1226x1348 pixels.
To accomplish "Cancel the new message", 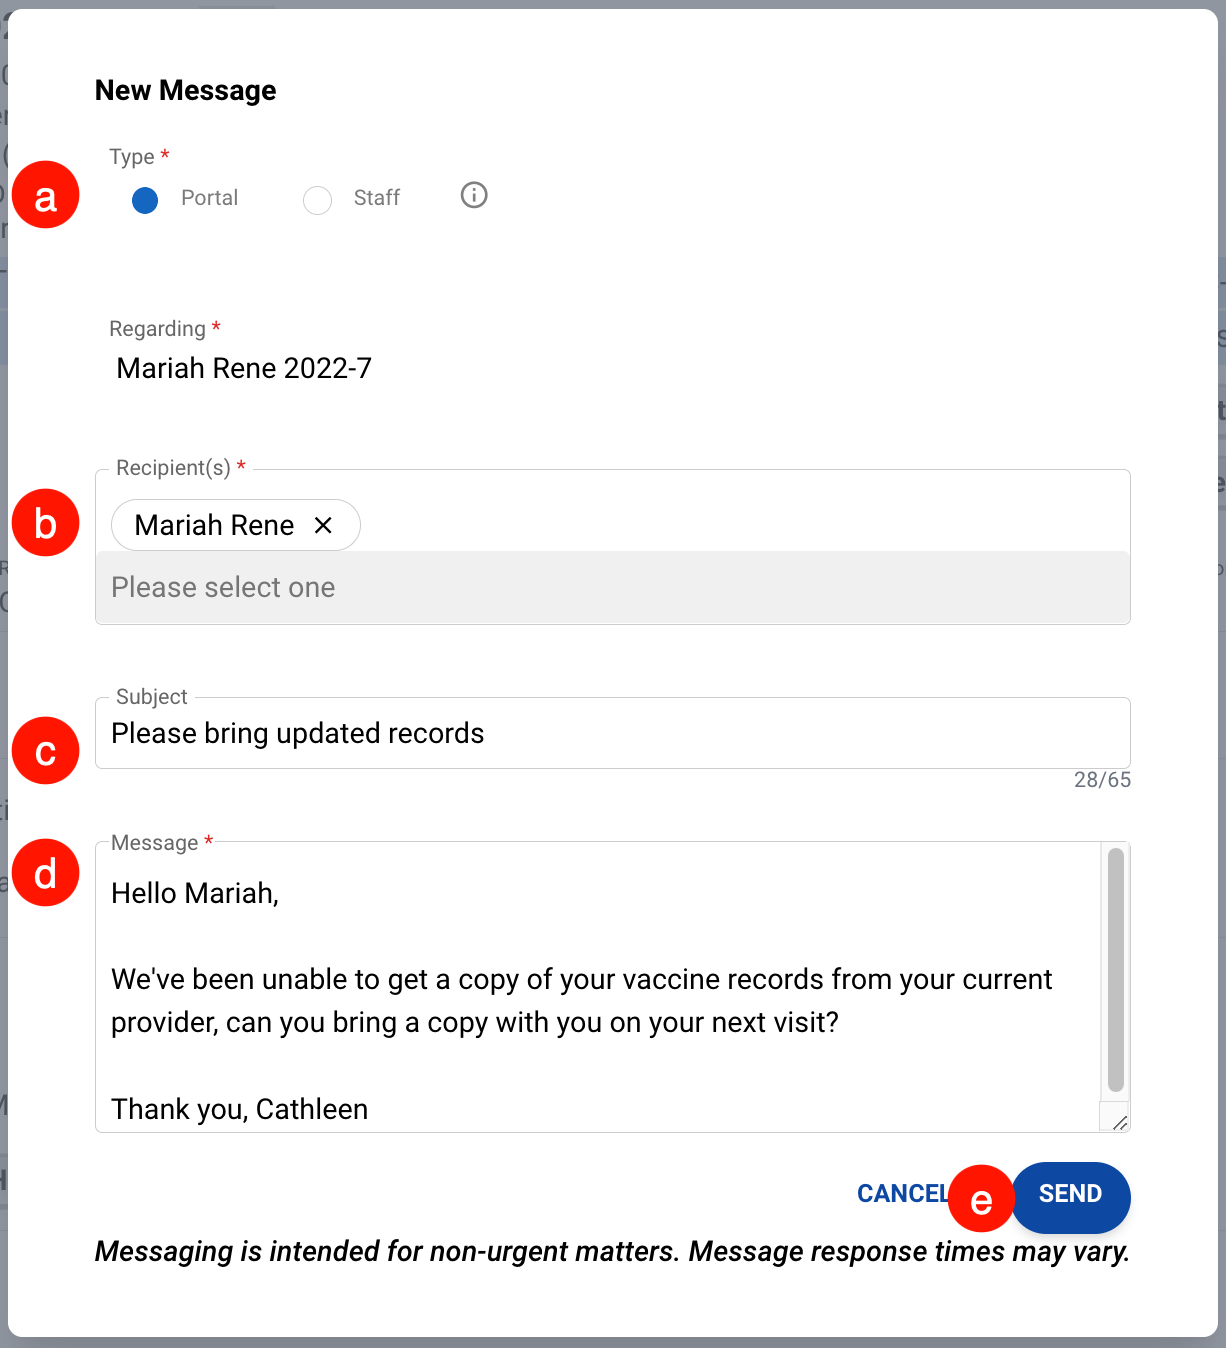I will click(x=901, y=1194).
